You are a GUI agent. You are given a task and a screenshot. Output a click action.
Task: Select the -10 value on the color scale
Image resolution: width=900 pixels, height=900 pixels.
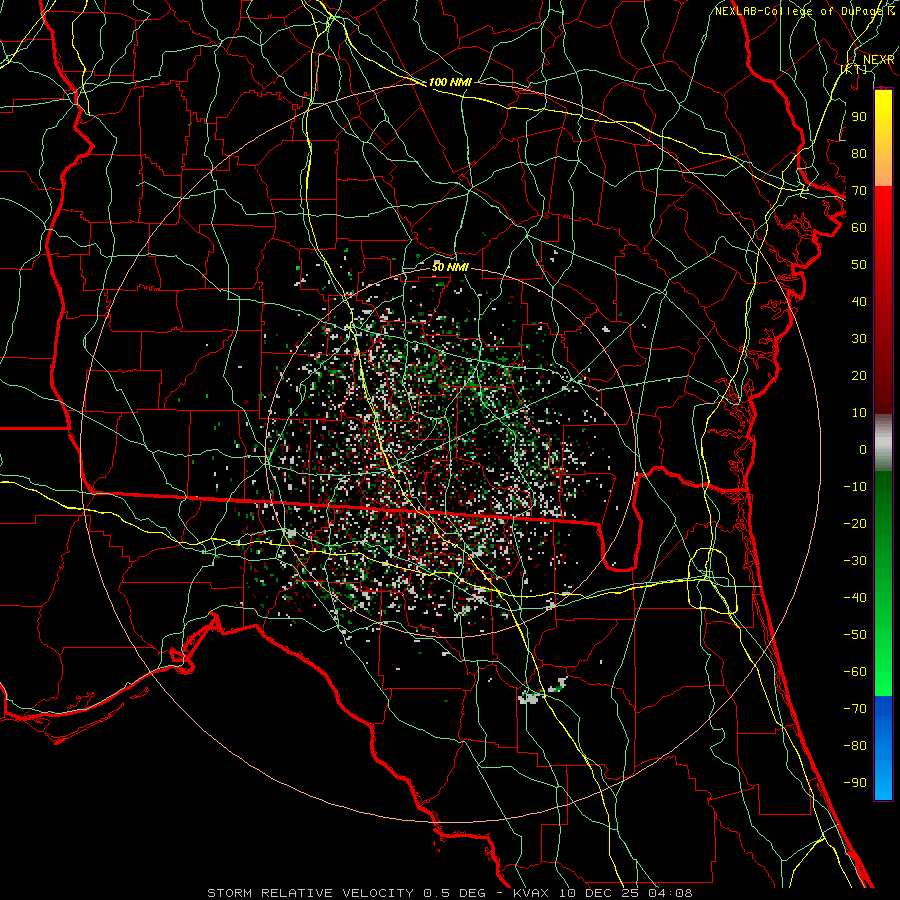855,487
